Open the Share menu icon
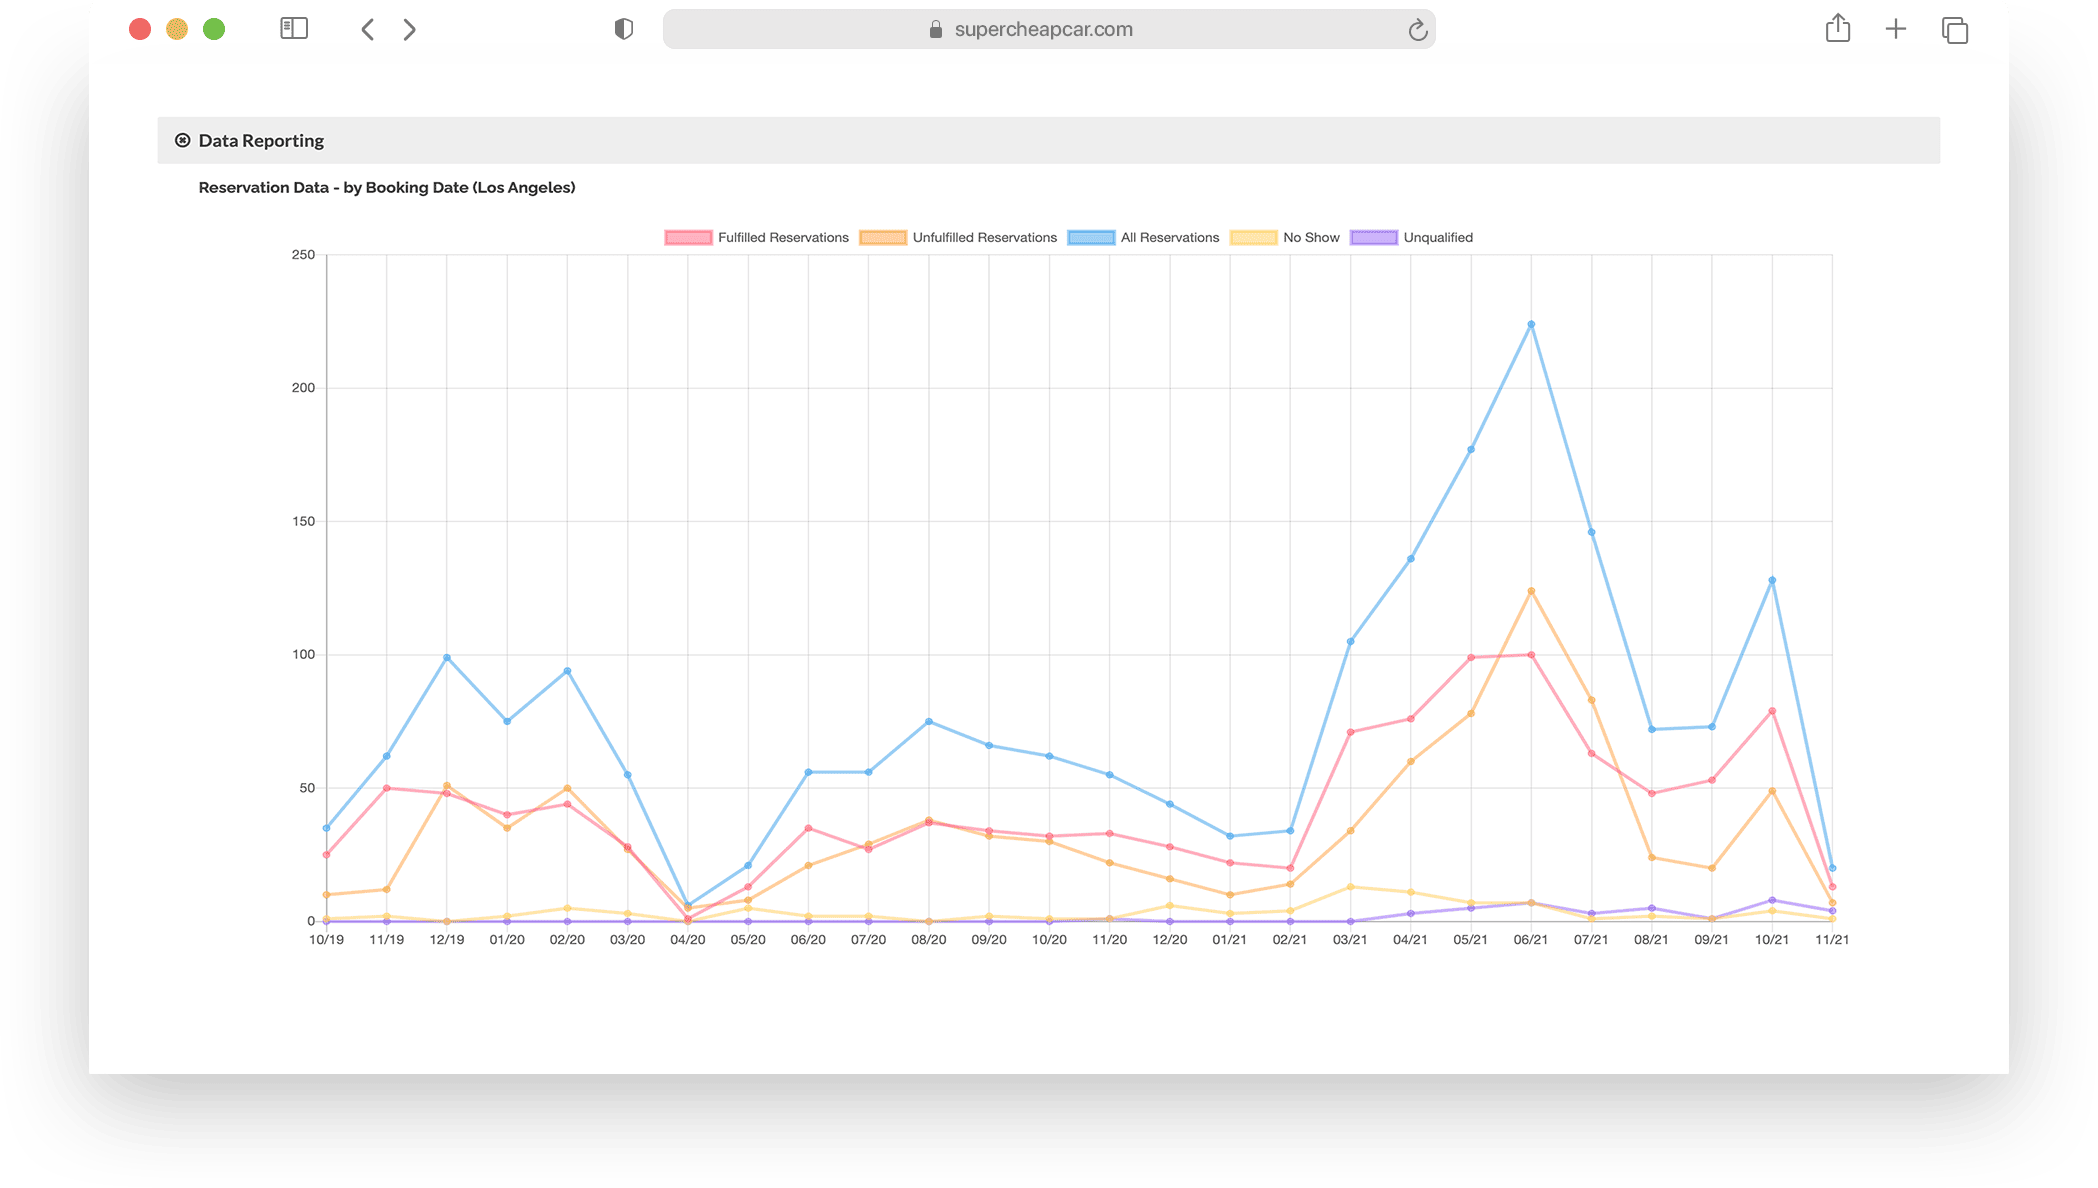 pyautogui.click(x=1837, y=29)
